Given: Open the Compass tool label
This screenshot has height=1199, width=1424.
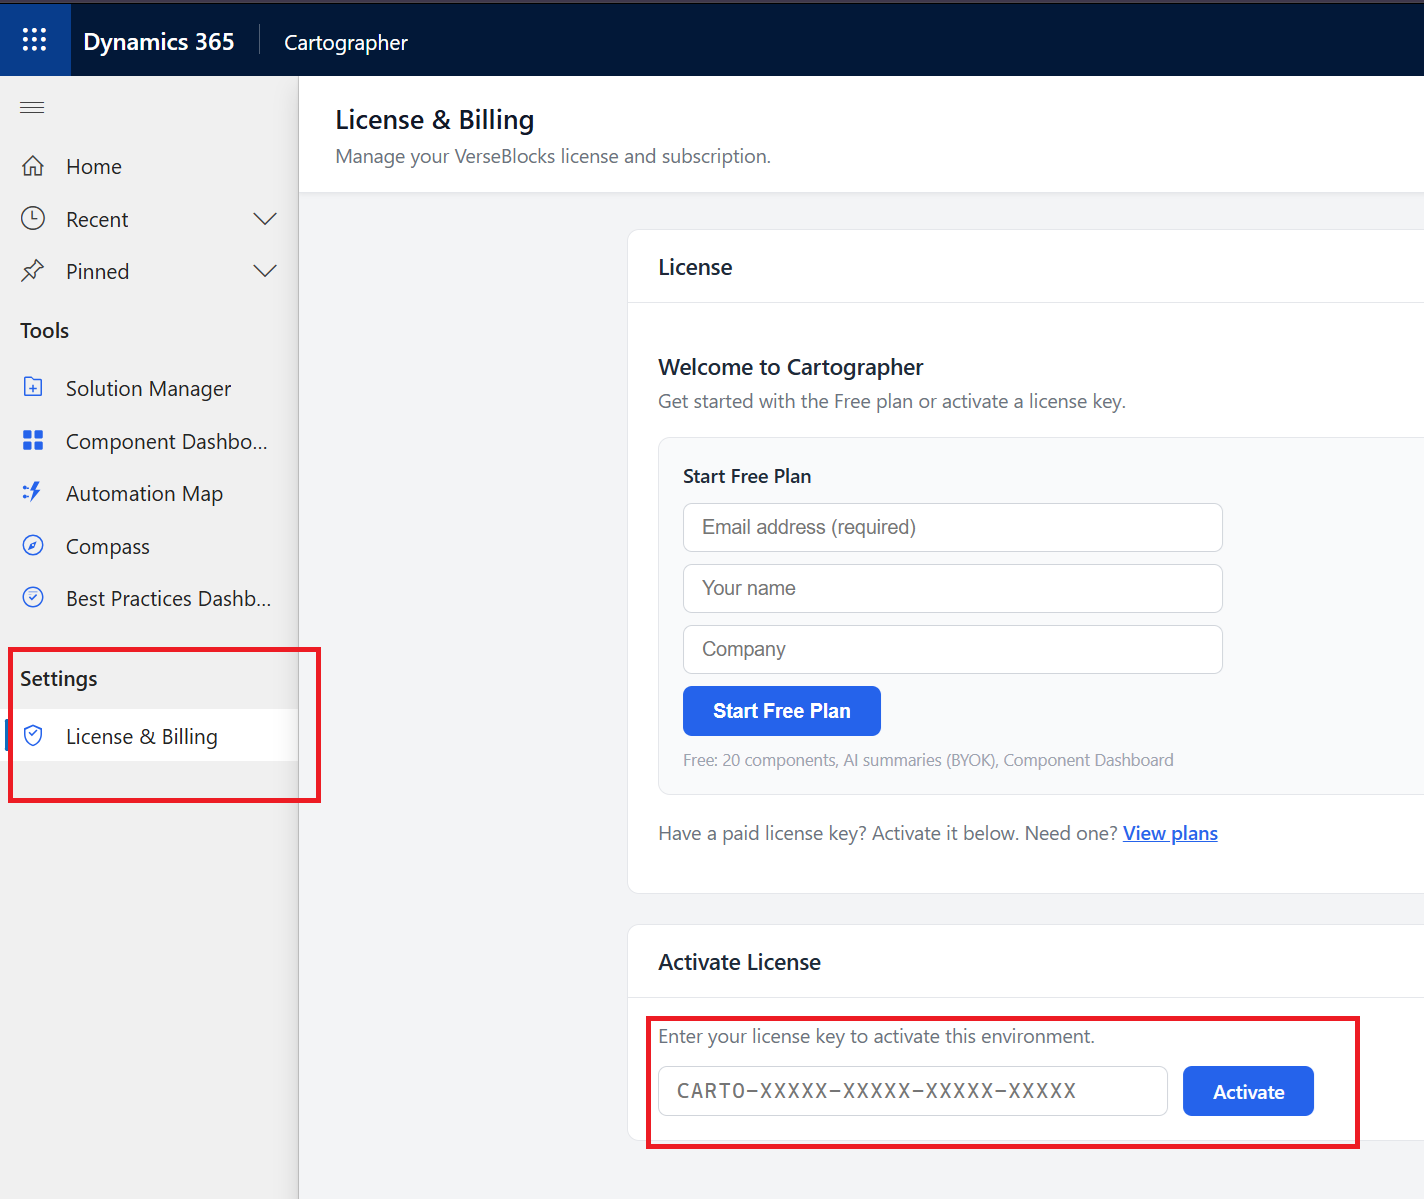Looking at the screenshot, I should point(108,547).
